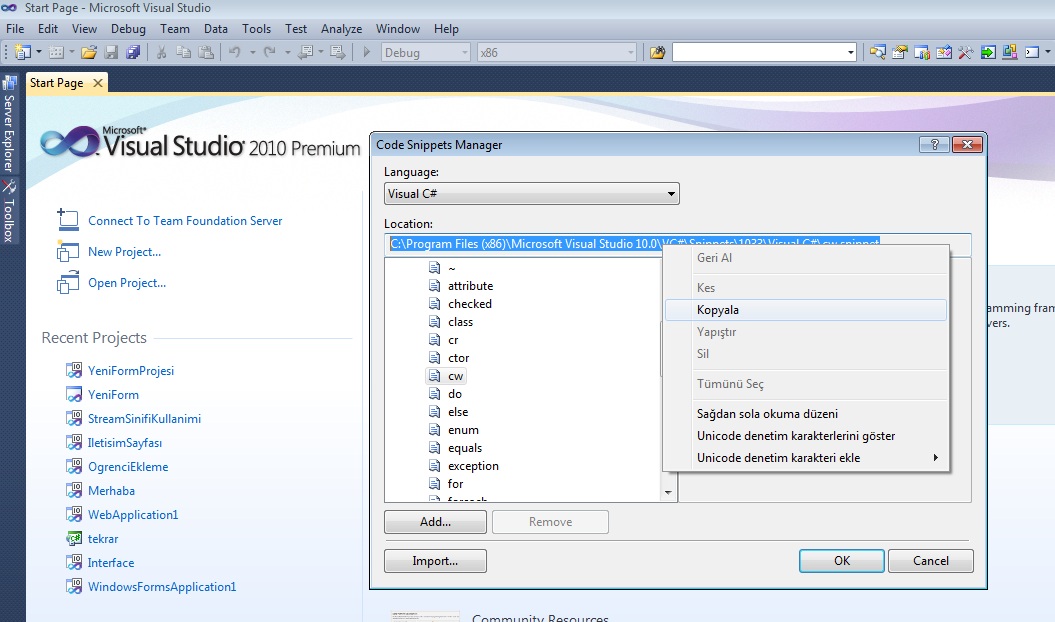The width and height of the screenshot is (1055, 622).
Task: Click the Navigate Backward icon
Action: (x=305, y=53)
